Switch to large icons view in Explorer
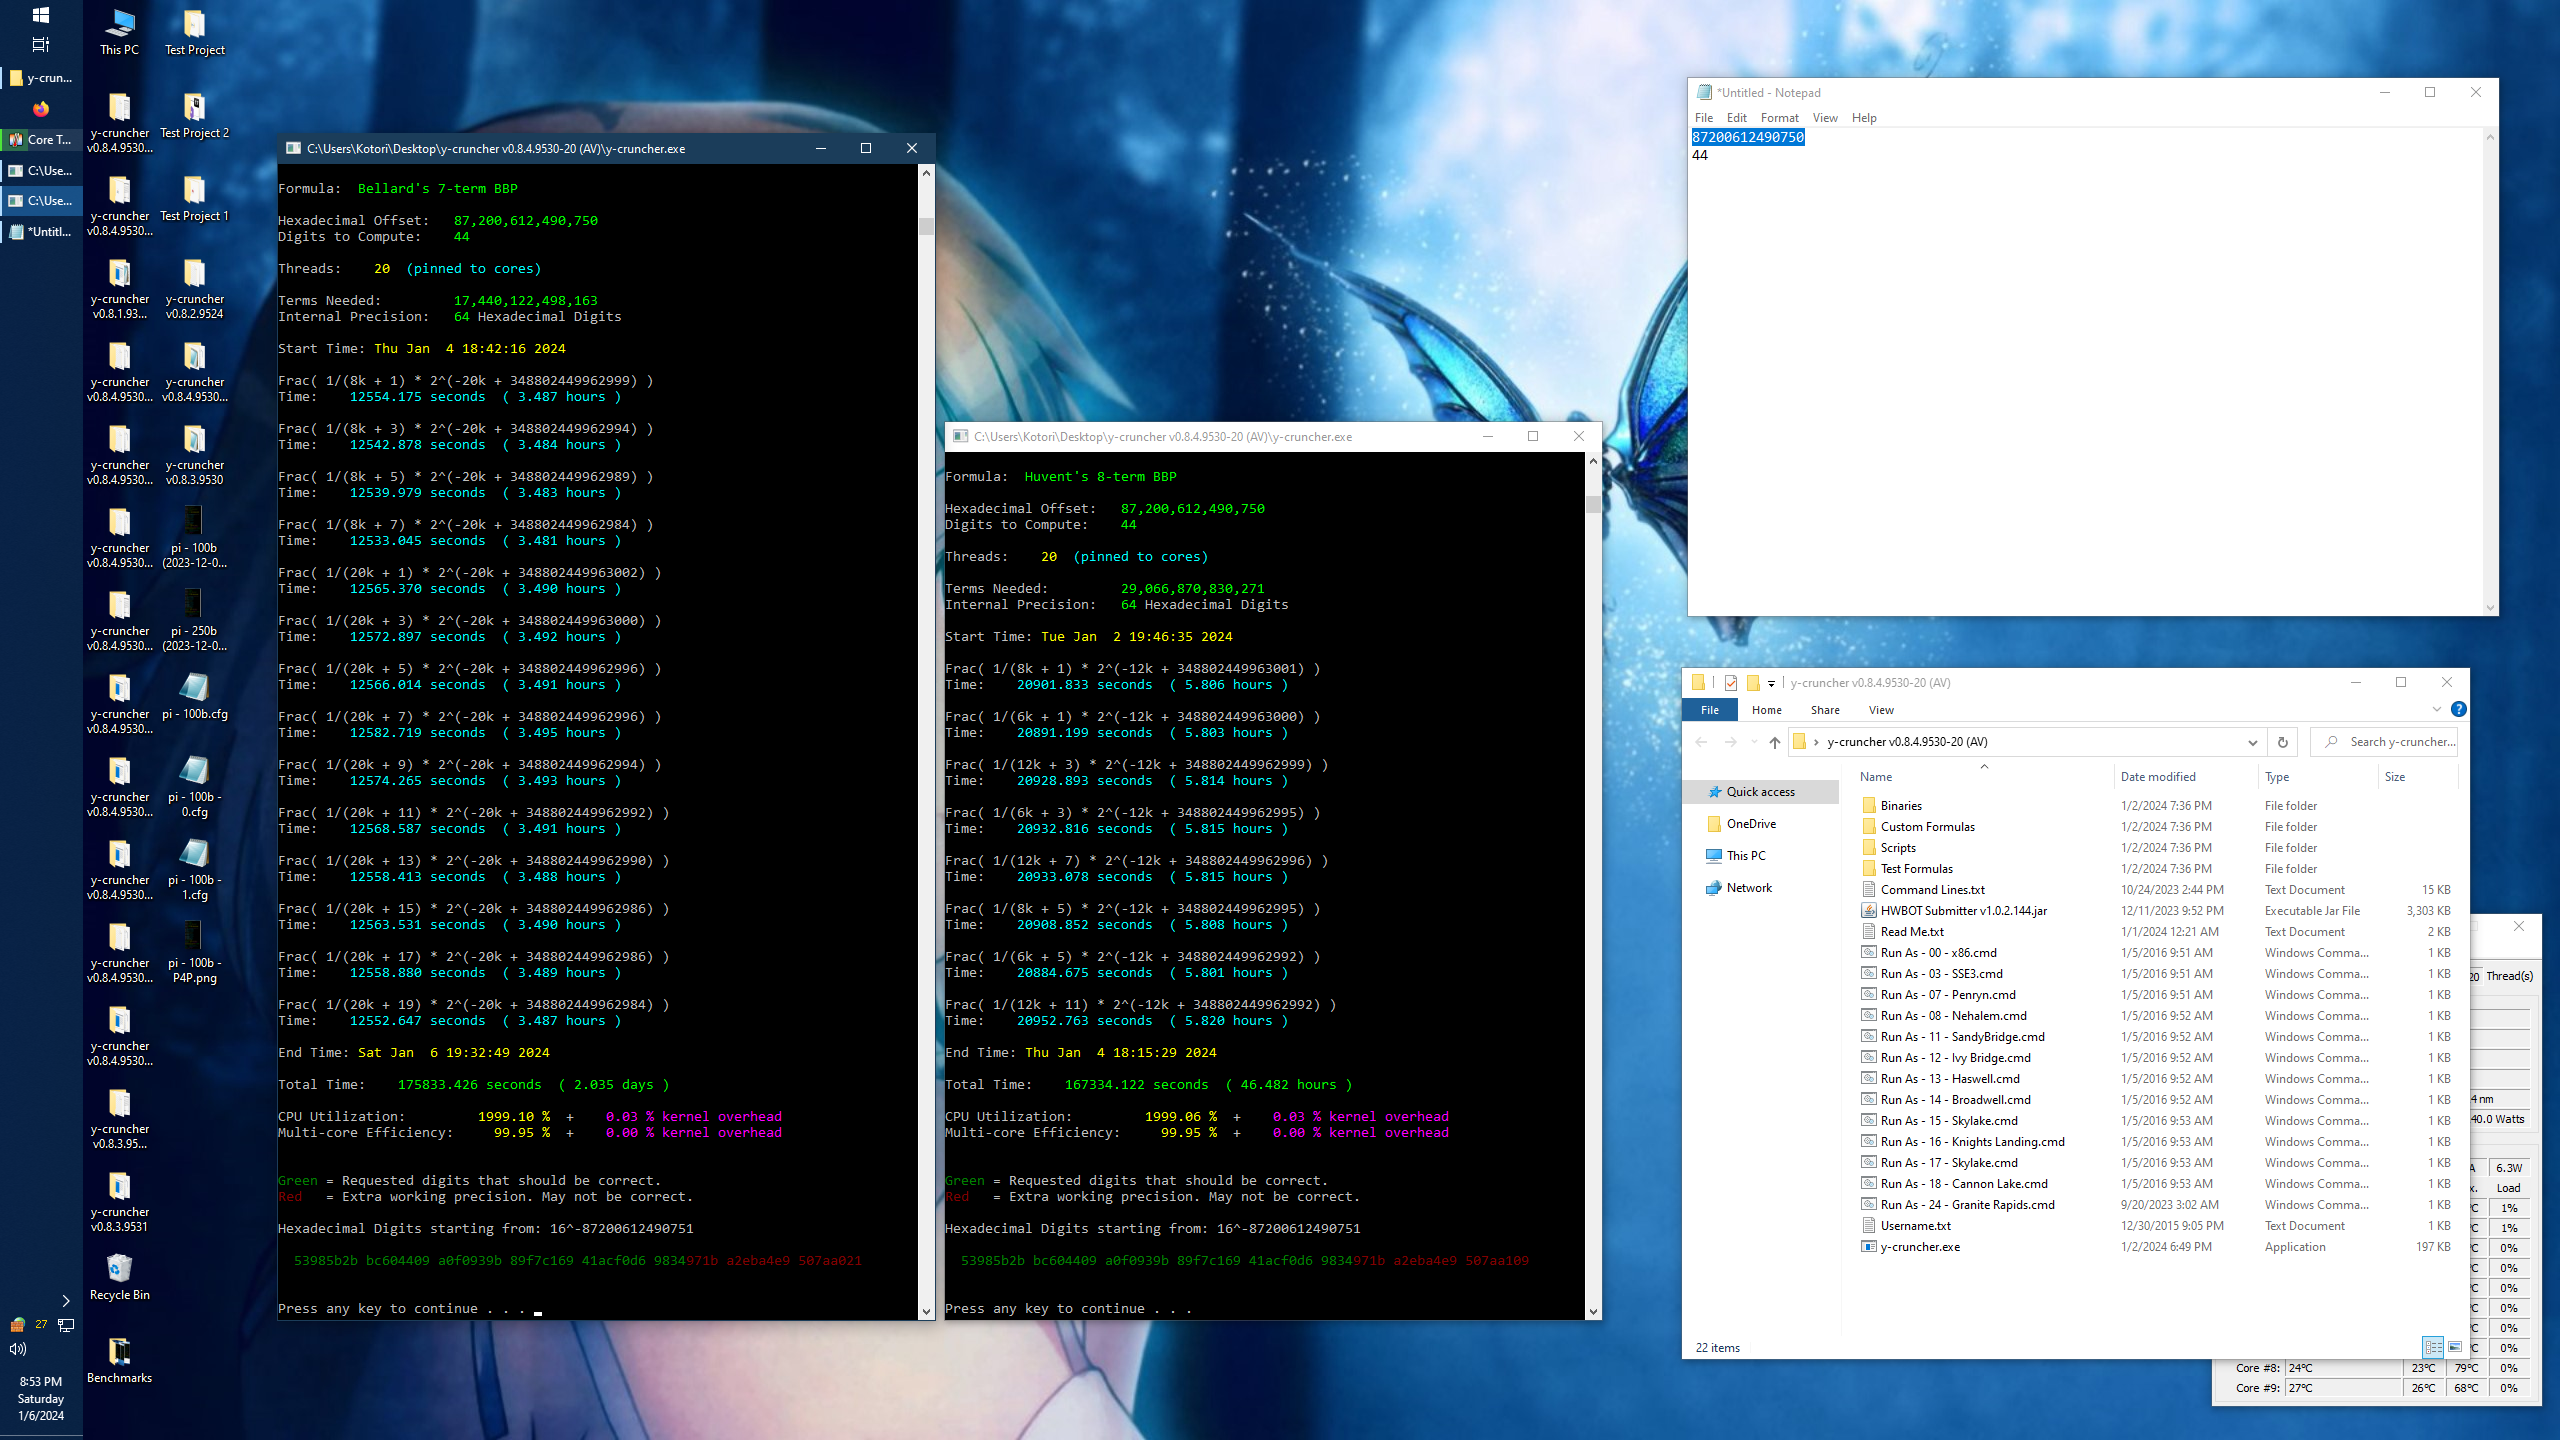Viewport: 2560px width, 1440px height. click(x=2454, y=1347)
